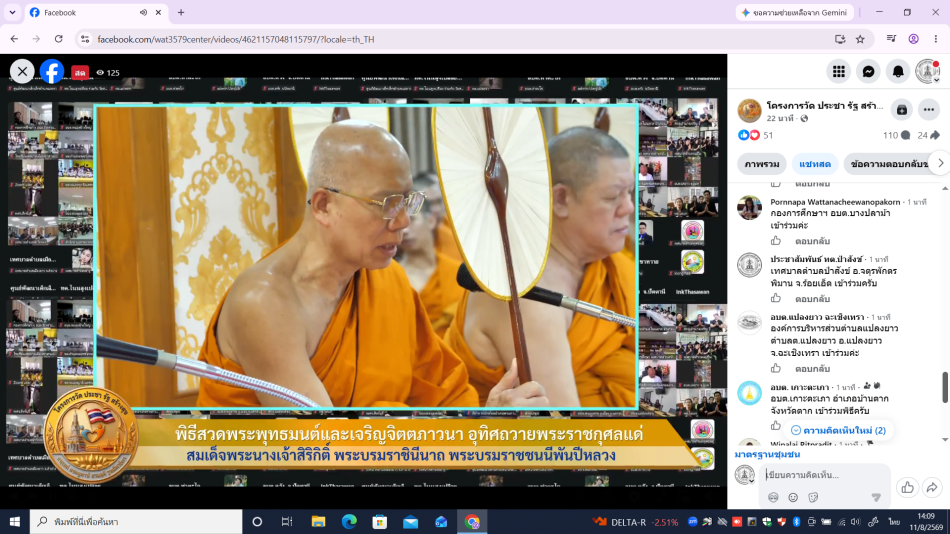Click the เขียนความคิดเห็น comment field

coord(827,475)
